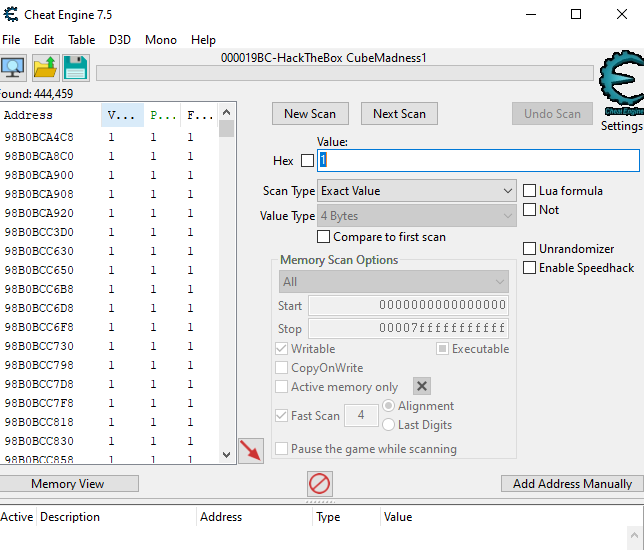
Task: Toggle the Fast Scan checkbox
Action: click(281, 416)
